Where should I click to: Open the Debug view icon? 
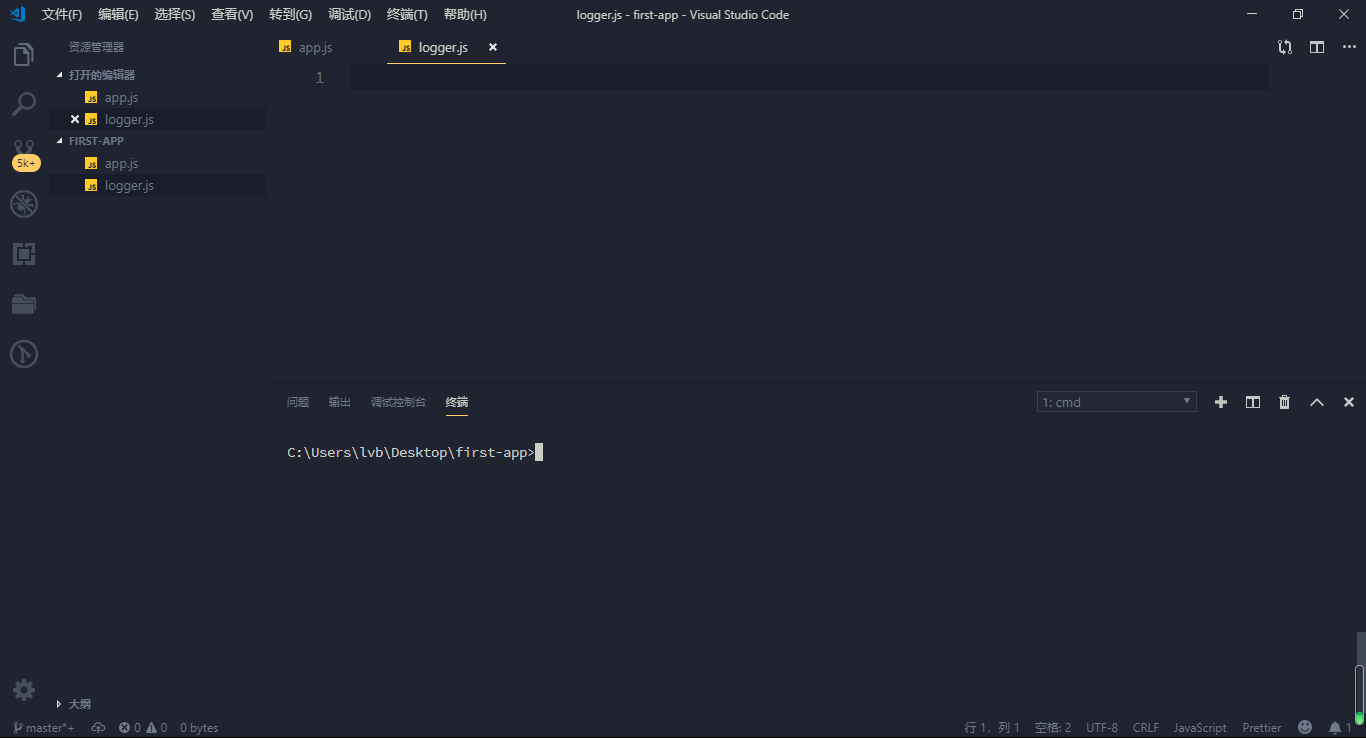(24, 204)
